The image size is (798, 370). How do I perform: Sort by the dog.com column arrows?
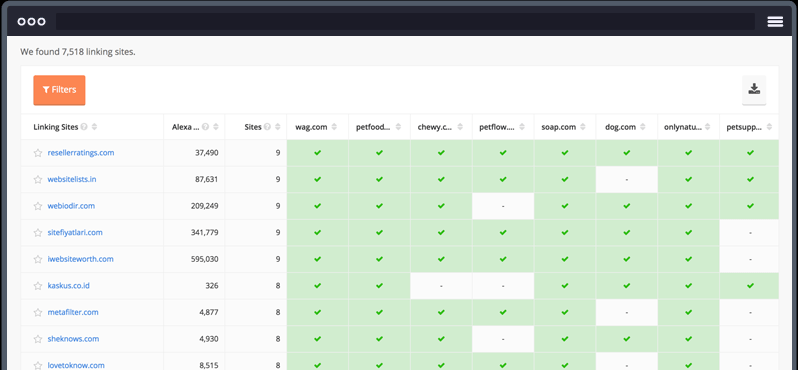643,127
